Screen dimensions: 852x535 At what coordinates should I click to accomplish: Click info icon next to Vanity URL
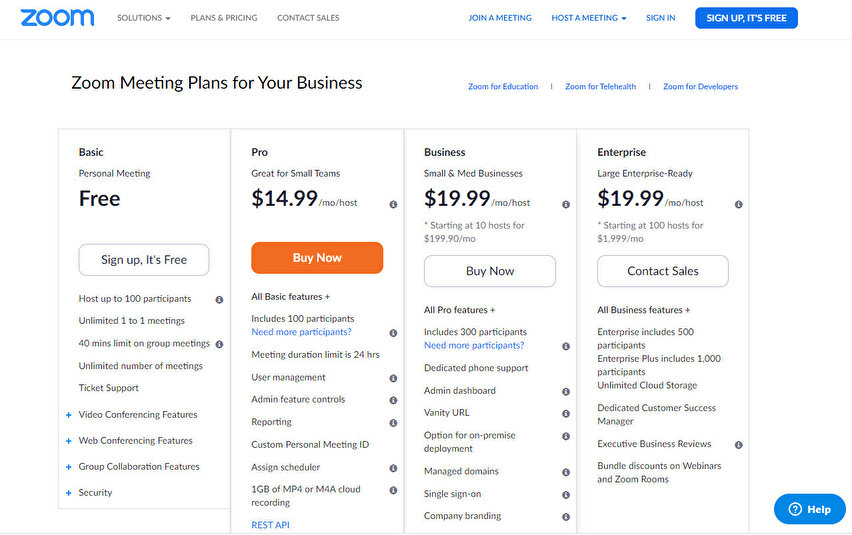(x=566, y=413)
